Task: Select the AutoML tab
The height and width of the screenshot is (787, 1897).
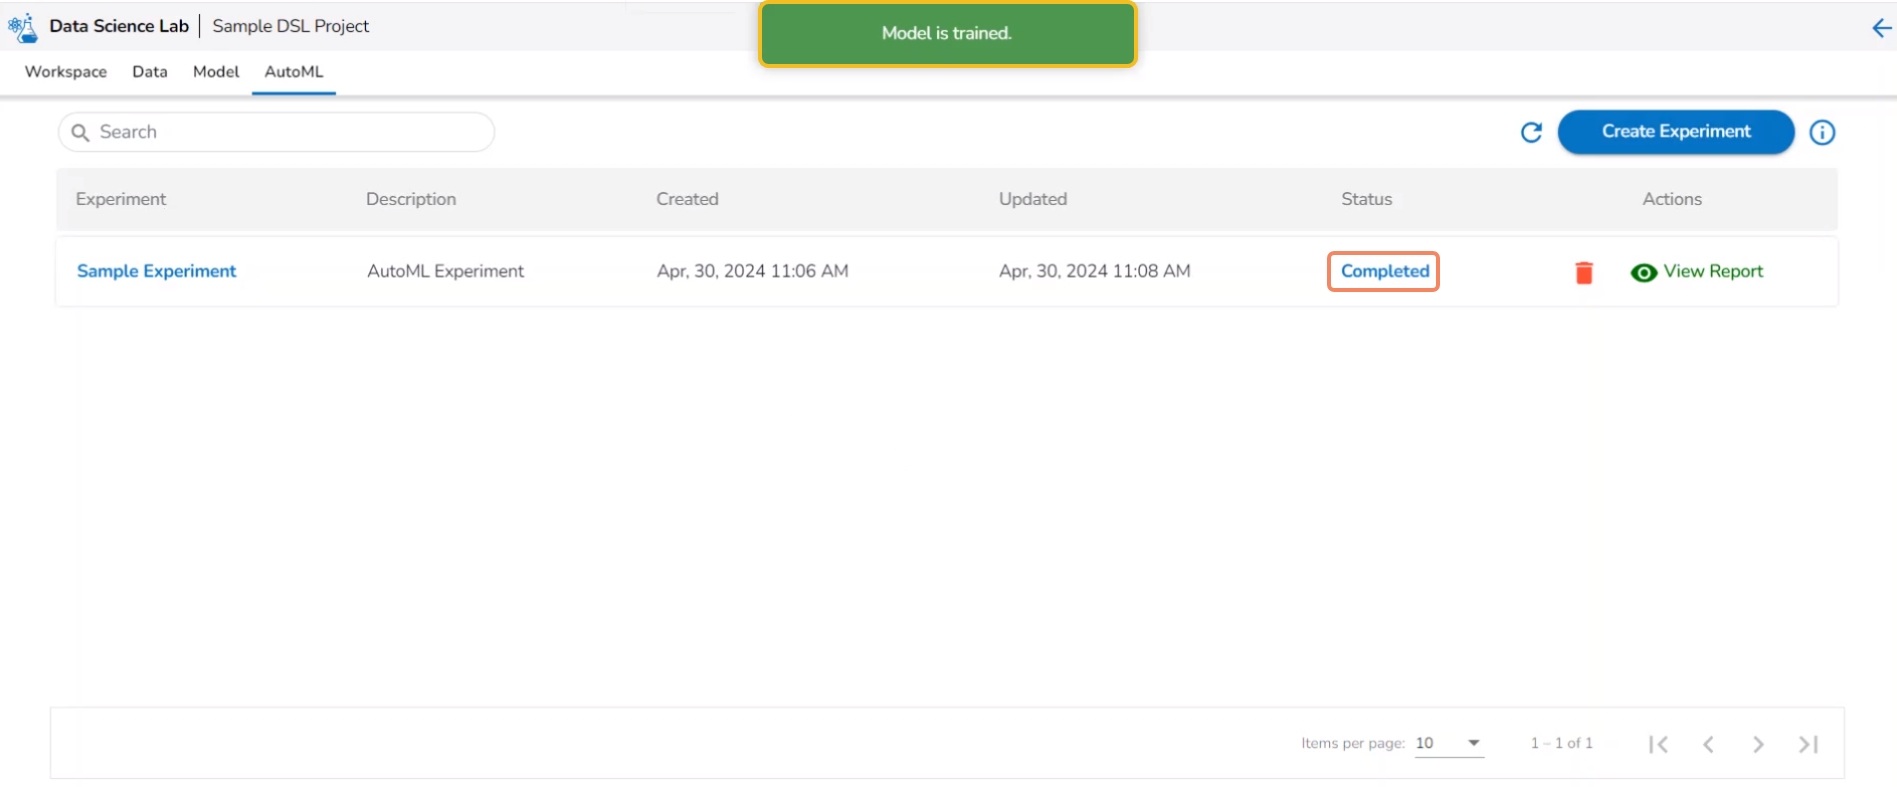Action: pos(294,72)
